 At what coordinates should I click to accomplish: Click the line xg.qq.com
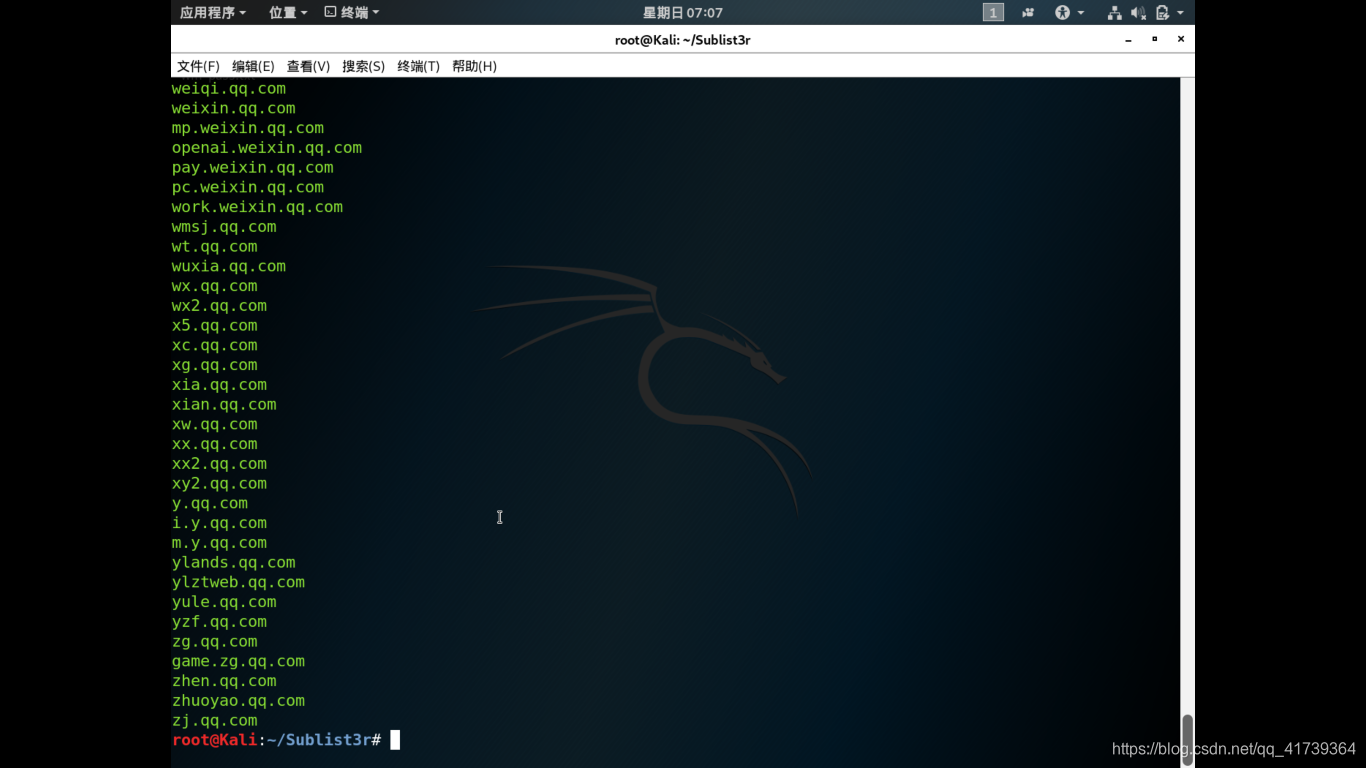[x=215, y=365]
